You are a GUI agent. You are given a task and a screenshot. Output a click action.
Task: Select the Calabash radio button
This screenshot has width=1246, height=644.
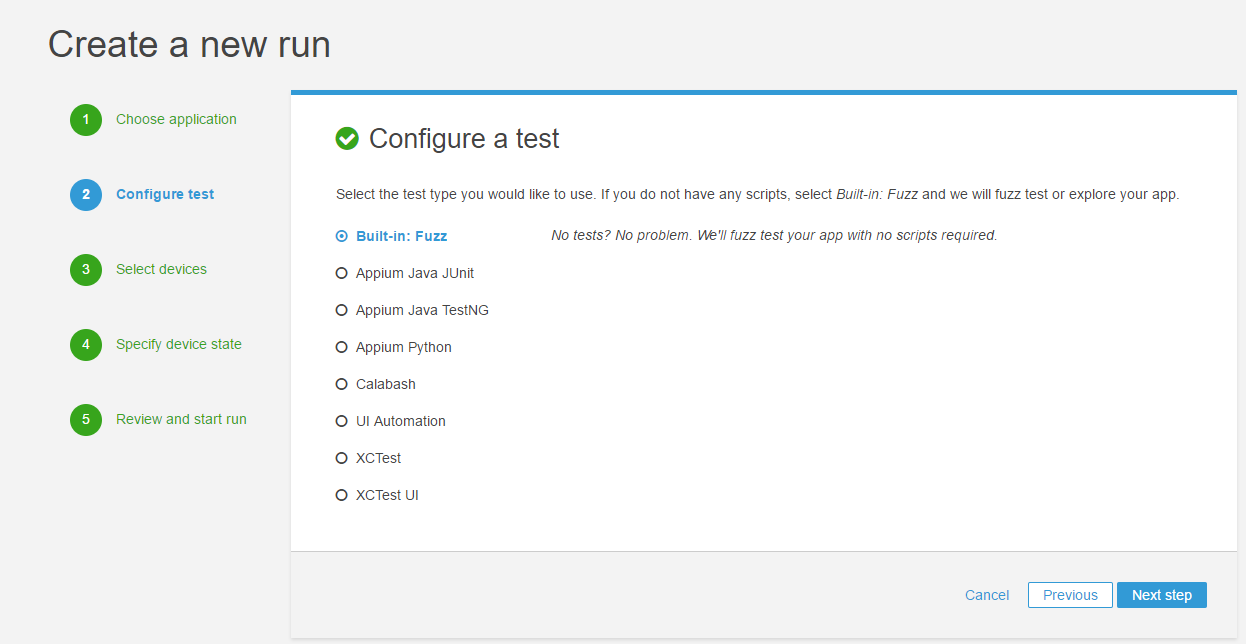(x=342, y=385)
